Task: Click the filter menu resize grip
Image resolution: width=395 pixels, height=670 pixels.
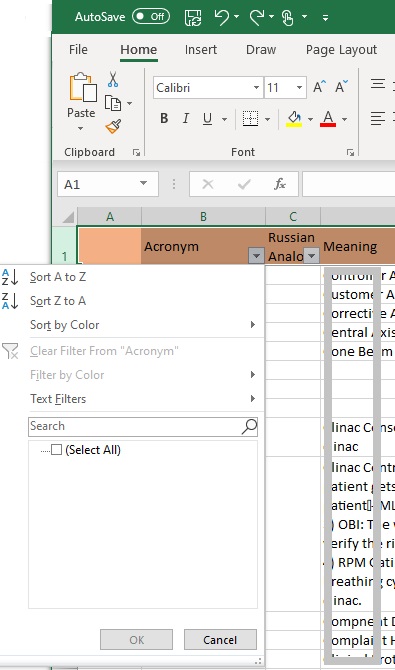Action: pos(259,661)
